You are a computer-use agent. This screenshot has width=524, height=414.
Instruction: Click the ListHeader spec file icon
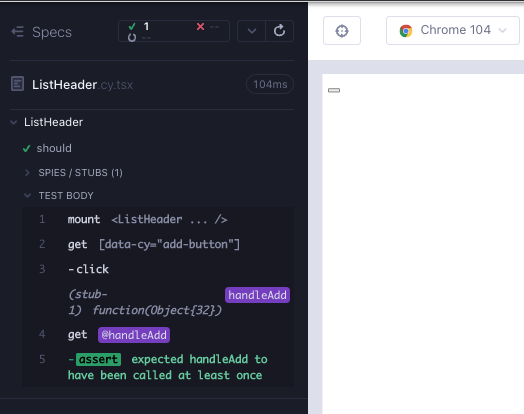click(x=17, y=84)
